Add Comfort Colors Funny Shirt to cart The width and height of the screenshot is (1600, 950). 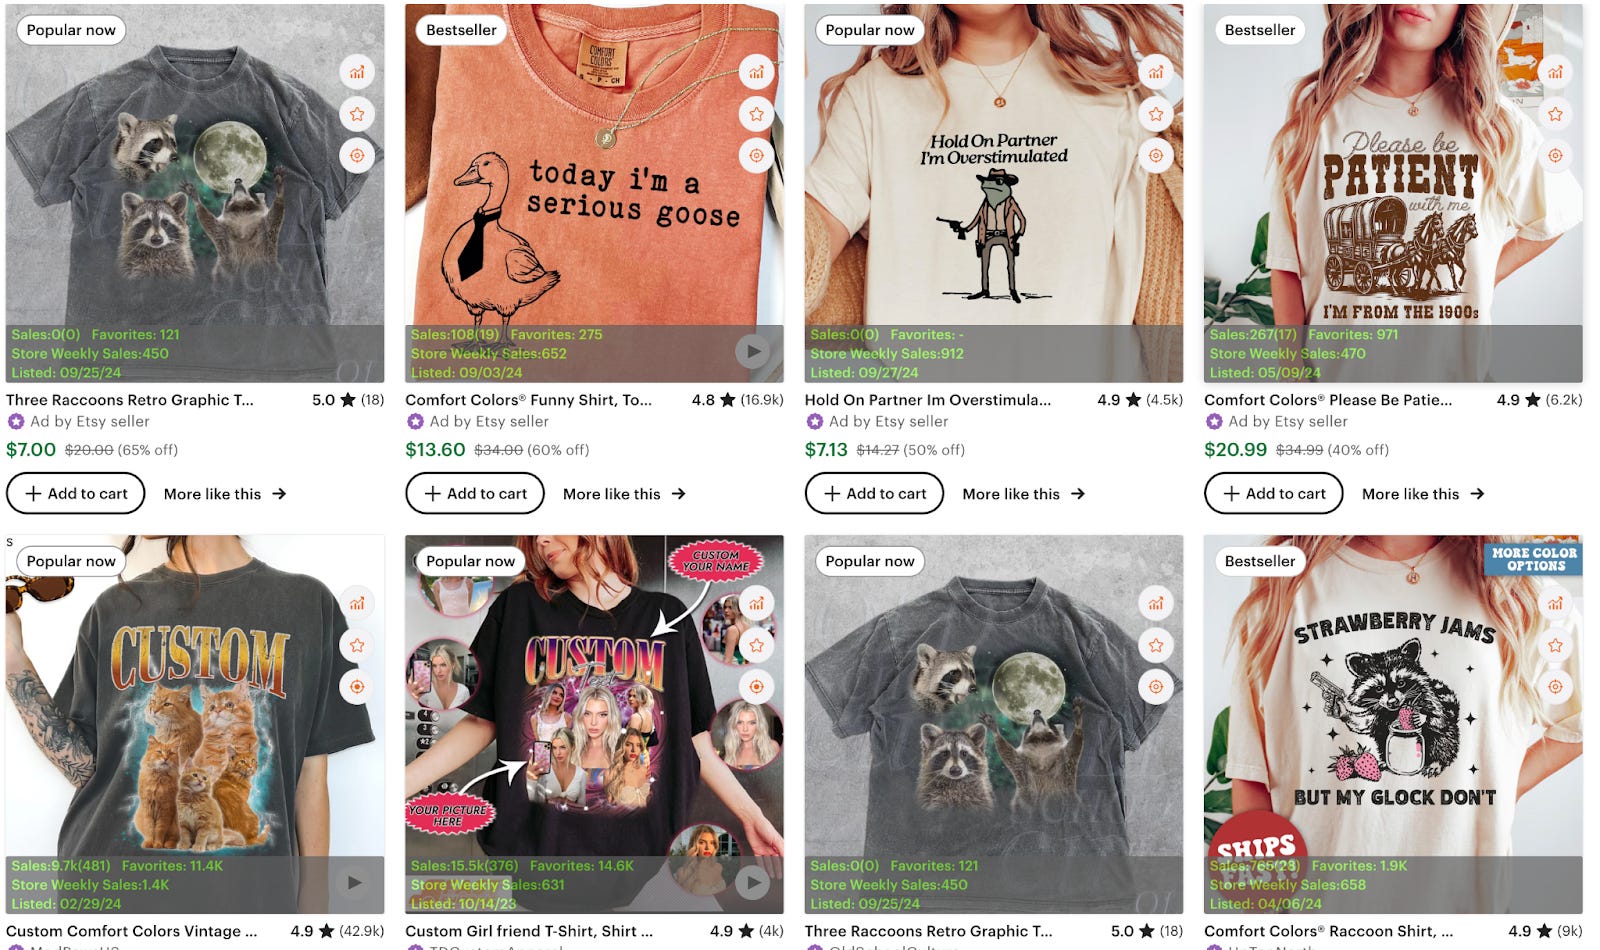point(475,493)
